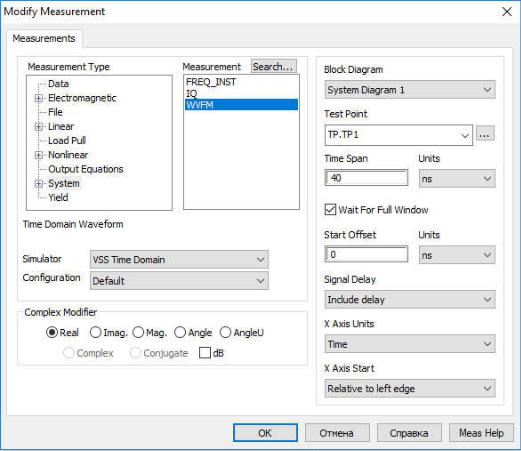Close the Modify Measurement dialog

click(x=507, y=12)
